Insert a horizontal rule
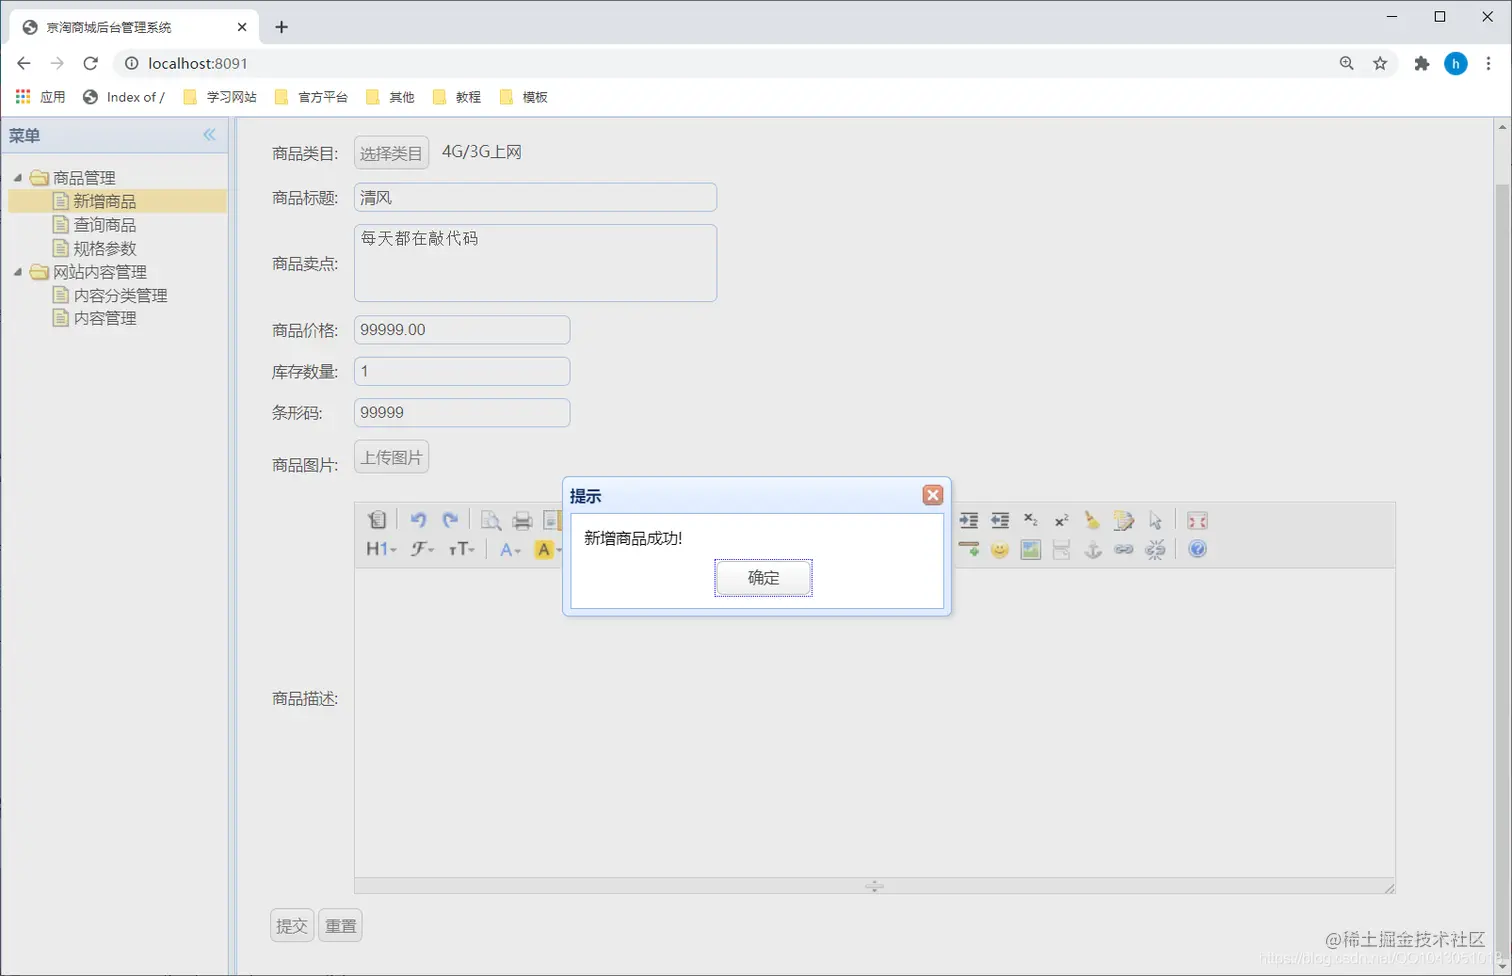Image resolution: width=1512 pixels, height=976 pixels. tap(968, 549)
